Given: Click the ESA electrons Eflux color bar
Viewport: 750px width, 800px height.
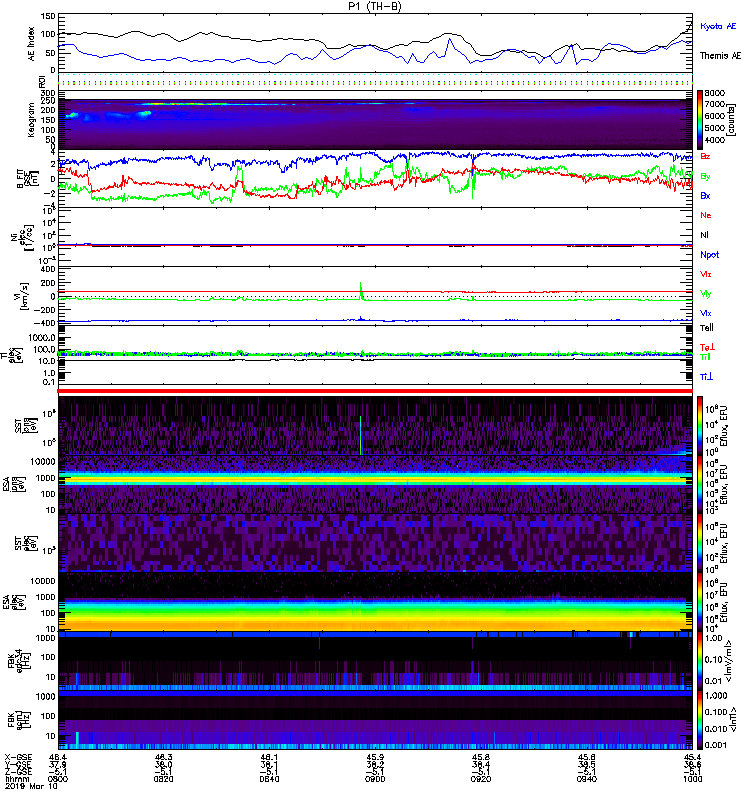Looking at the screenshot, I should 700,602.
